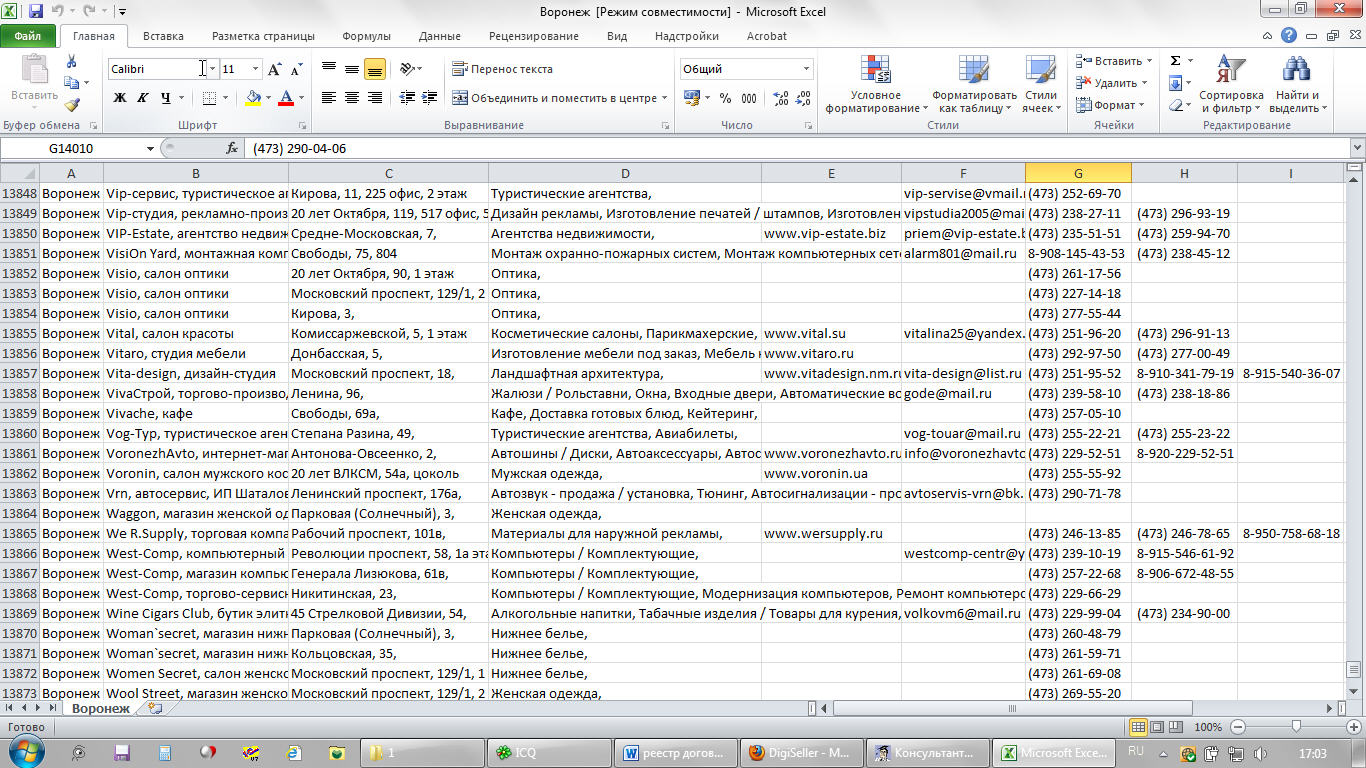Click the Format Painter brush icon
This screenshot has width=1366, height=768.
(71, 104)
